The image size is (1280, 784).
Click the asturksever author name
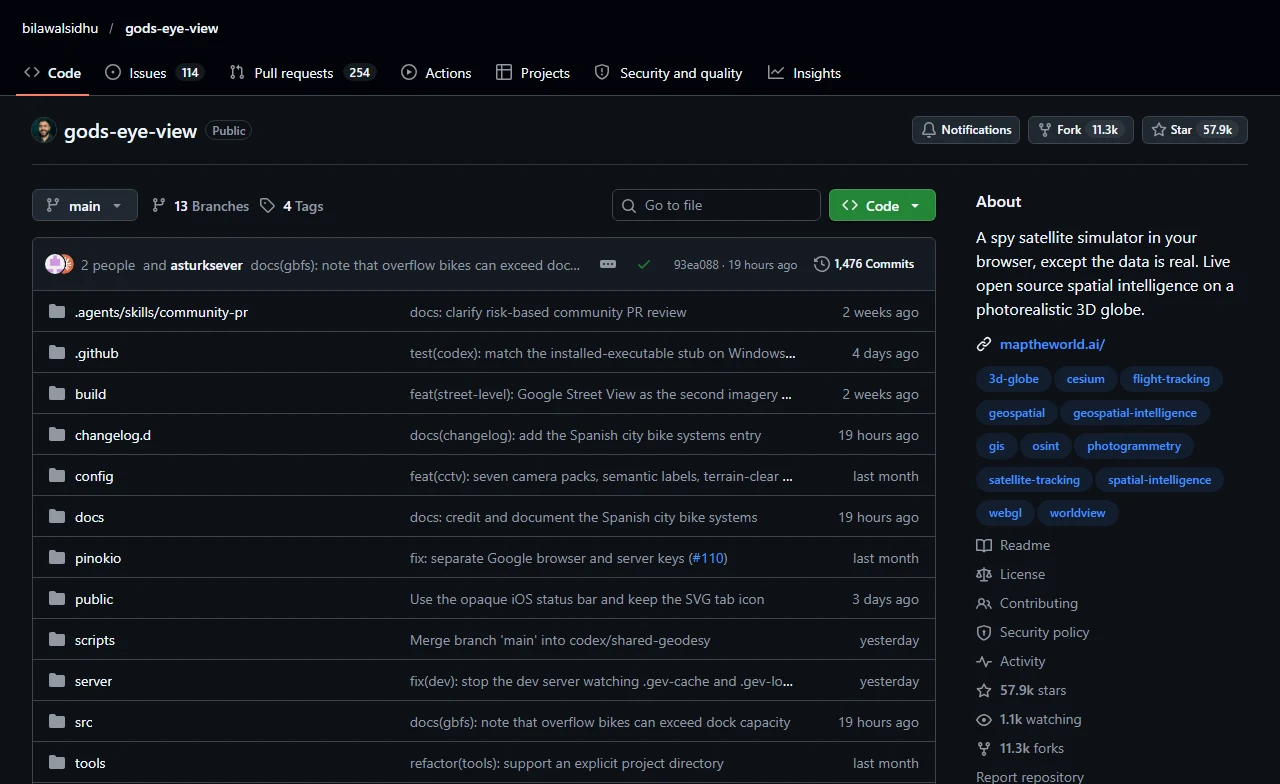[207, 265]
